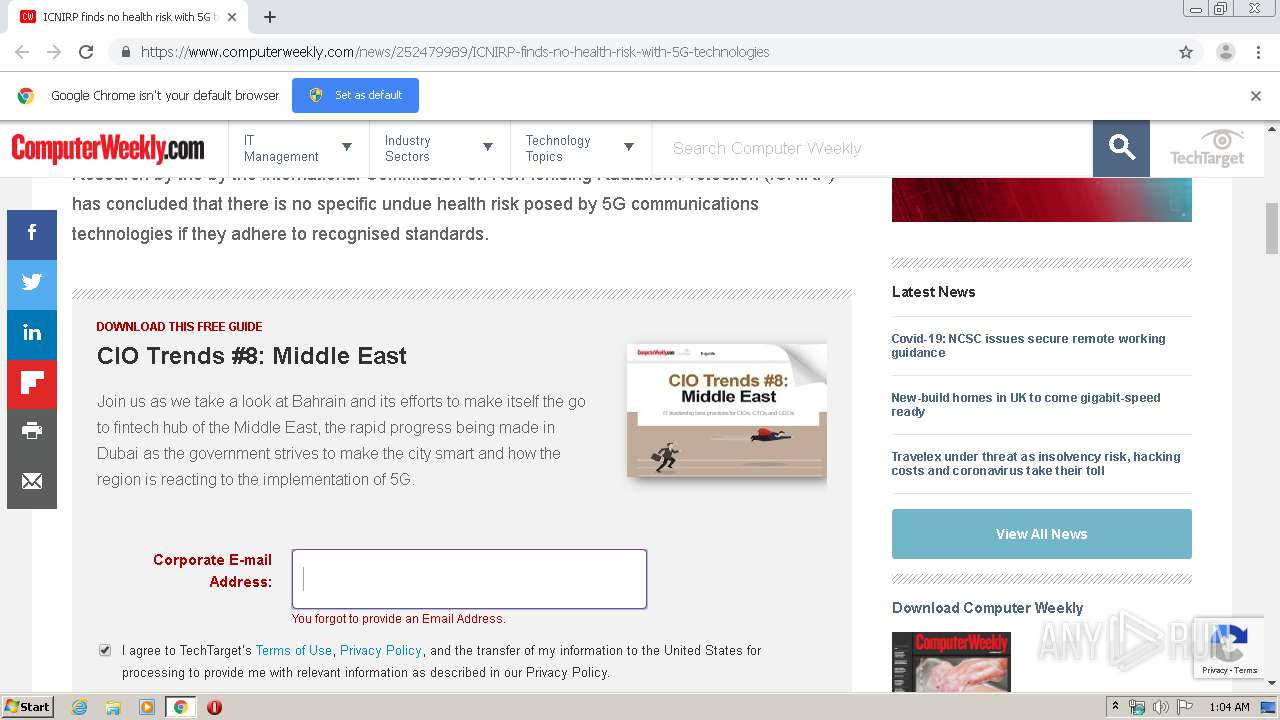
Task: Click View All News button
Action: tap(1041, 534)
